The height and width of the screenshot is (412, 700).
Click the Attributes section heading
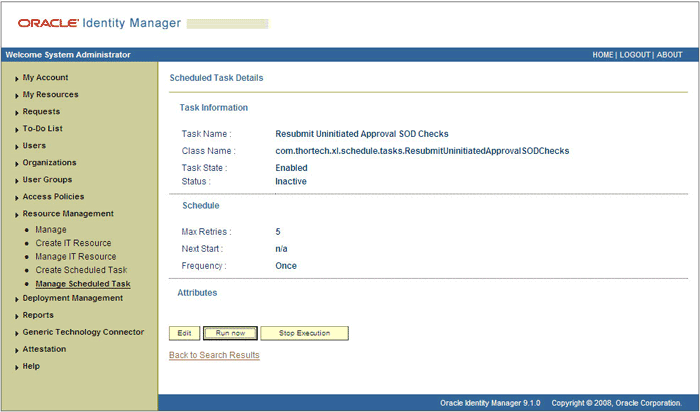(197, 293)
